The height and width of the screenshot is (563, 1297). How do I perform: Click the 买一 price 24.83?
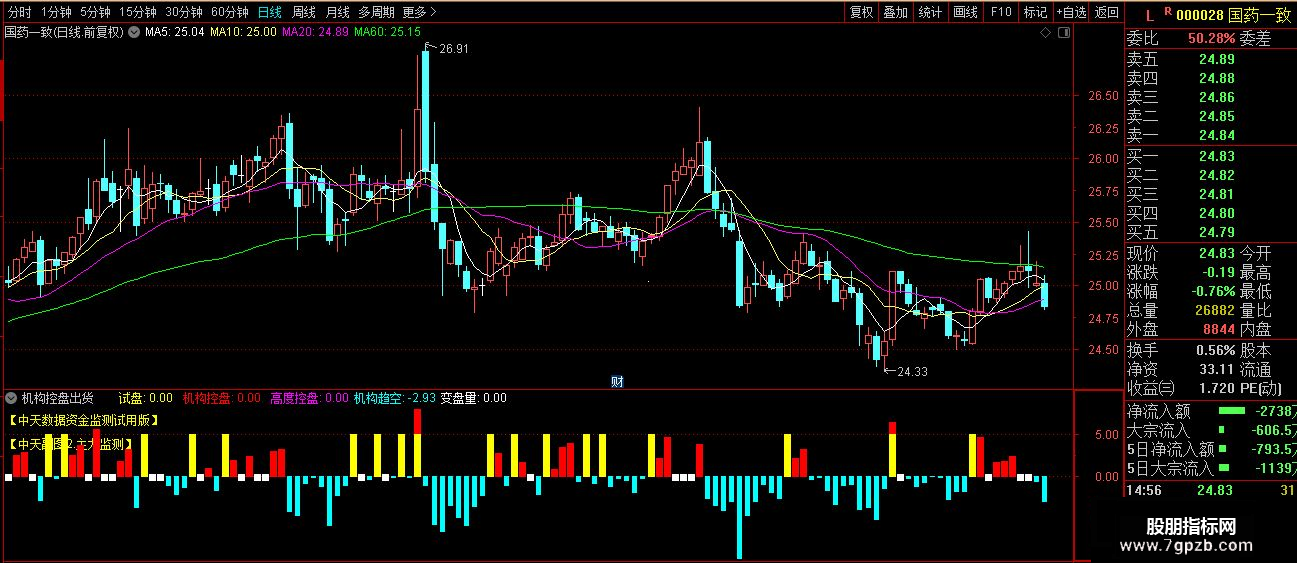click(x=1216, y=156)
